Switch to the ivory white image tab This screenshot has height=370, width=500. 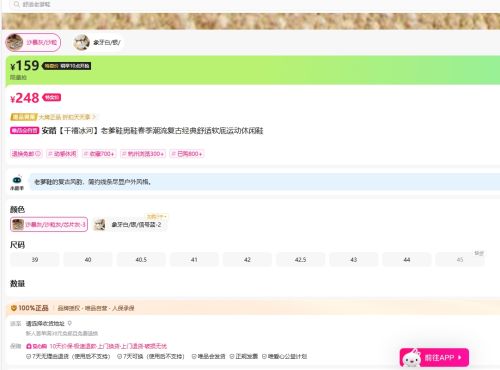pyautogui.click(x=98, y=43)
